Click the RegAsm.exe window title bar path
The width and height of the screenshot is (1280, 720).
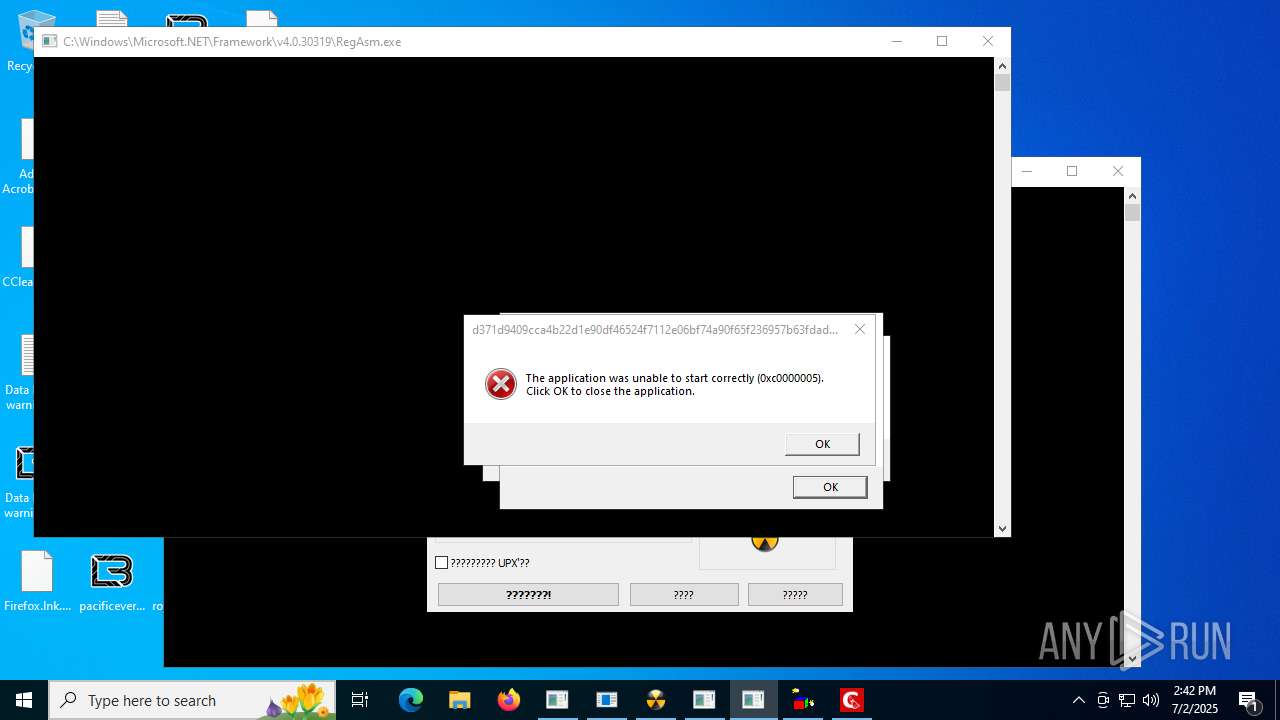pos(232,42)
